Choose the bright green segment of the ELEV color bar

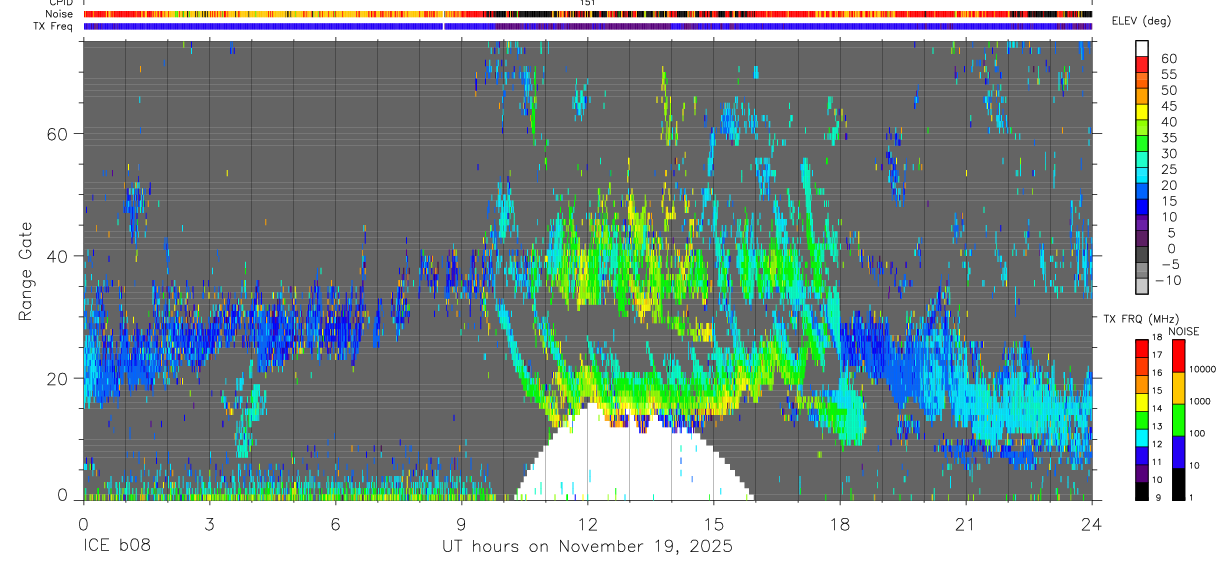(1142, 143)
